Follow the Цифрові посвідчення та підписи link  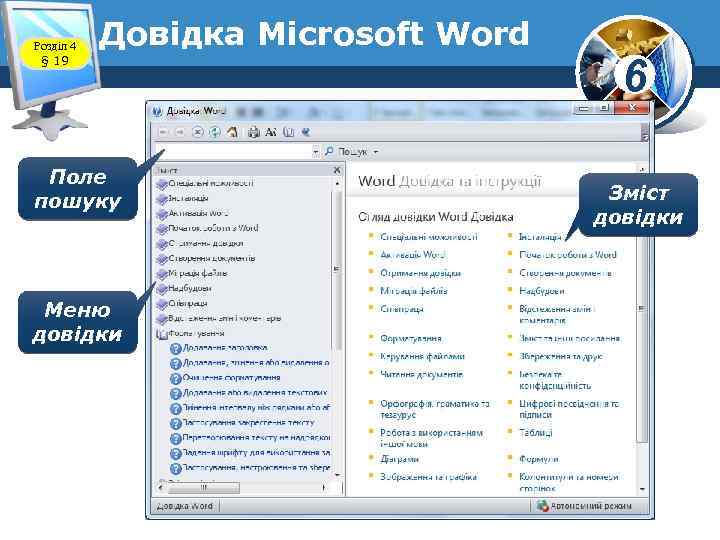pos(569,409)
